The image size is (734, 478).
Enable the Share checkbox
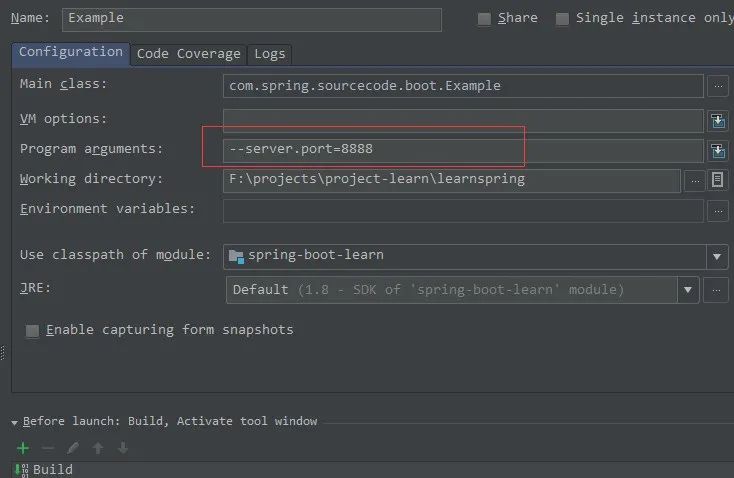(485, 19)
